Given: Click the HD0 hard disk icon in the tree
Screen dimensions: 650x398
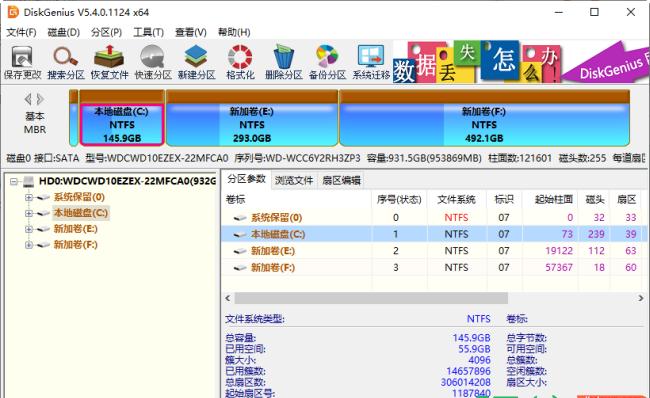Looking at the screenshot, I should (29, 181).
